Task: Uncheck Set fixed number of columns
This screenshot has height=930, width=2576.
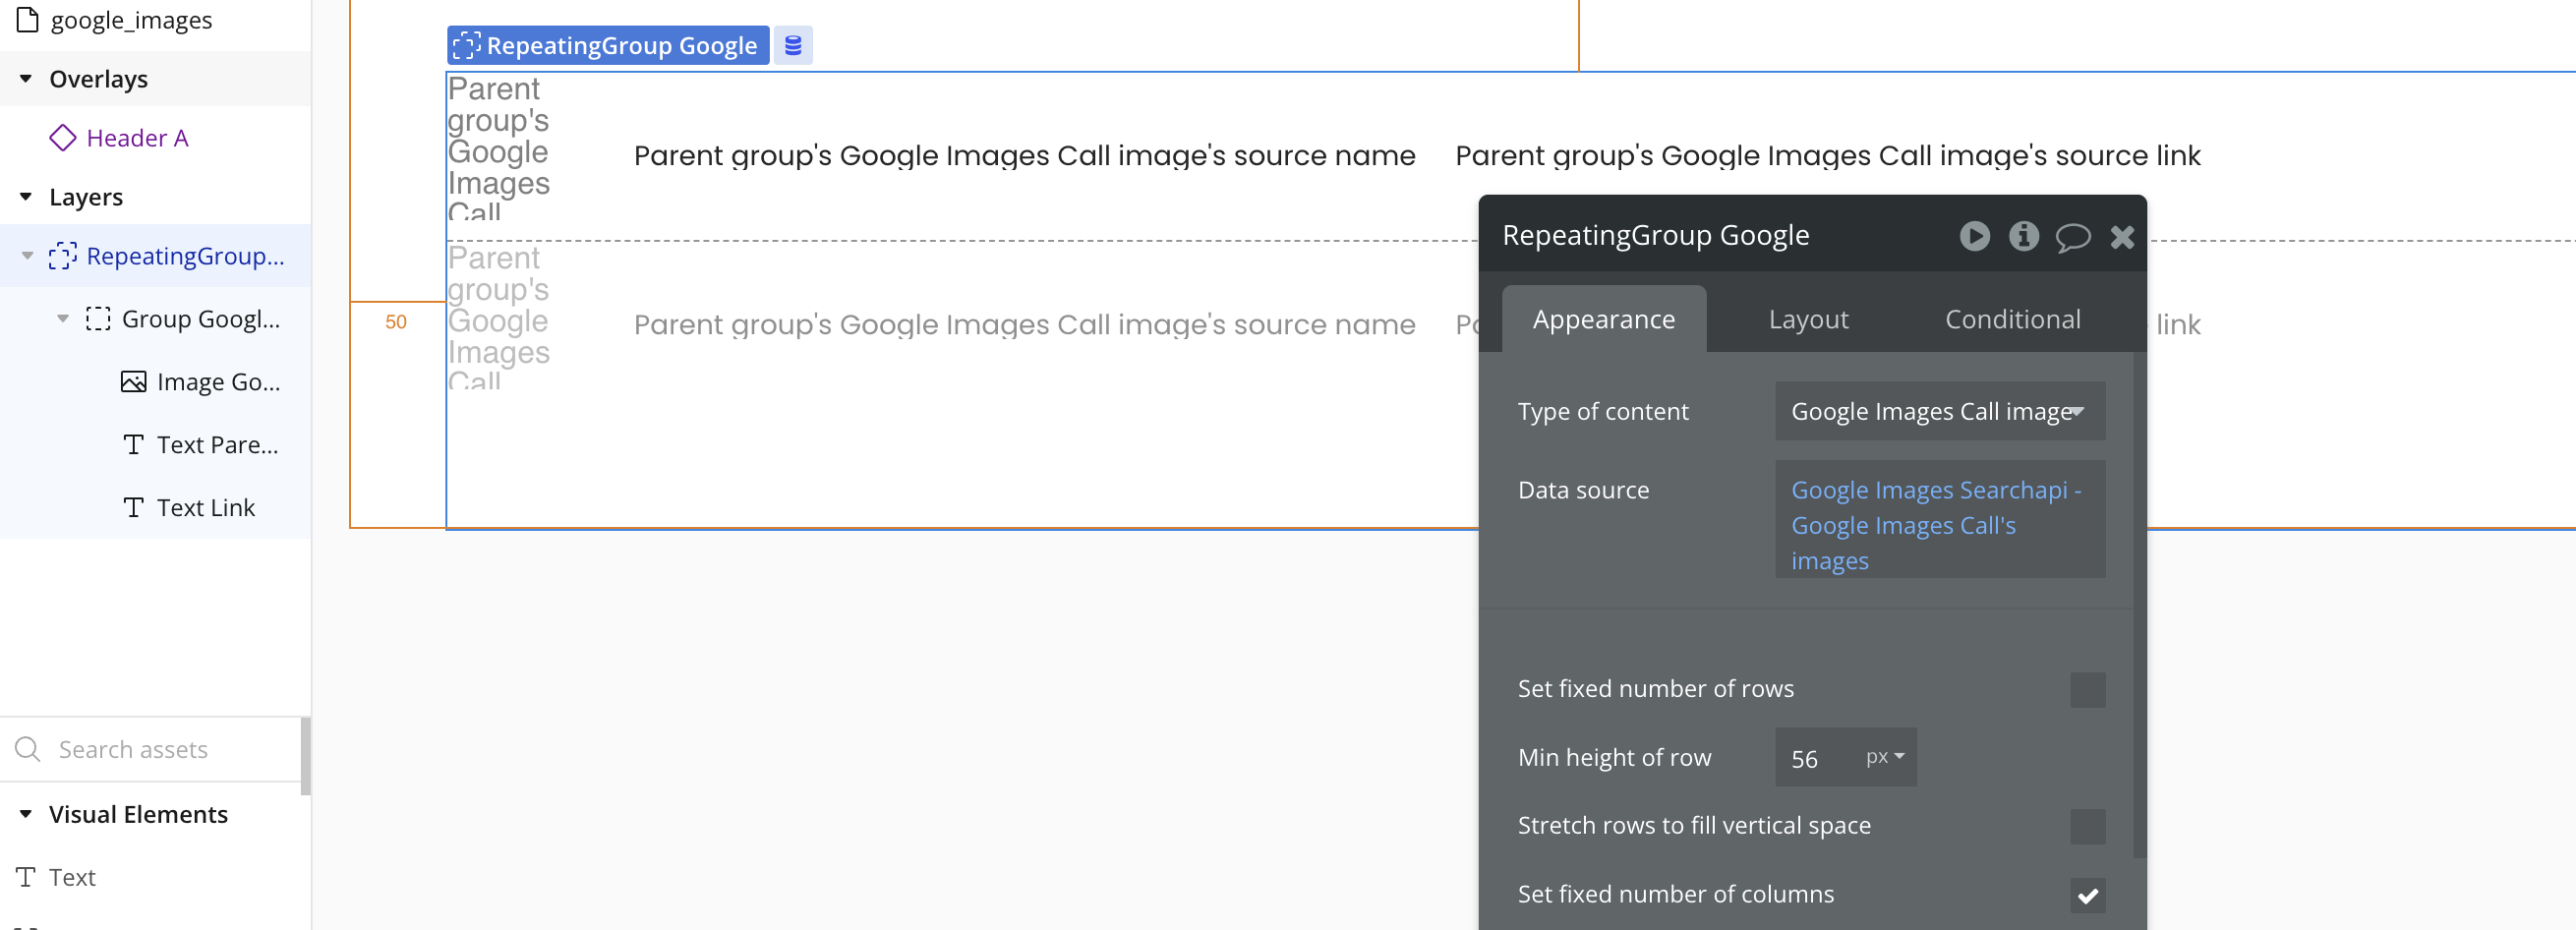Action: (x=2086, y=895)
